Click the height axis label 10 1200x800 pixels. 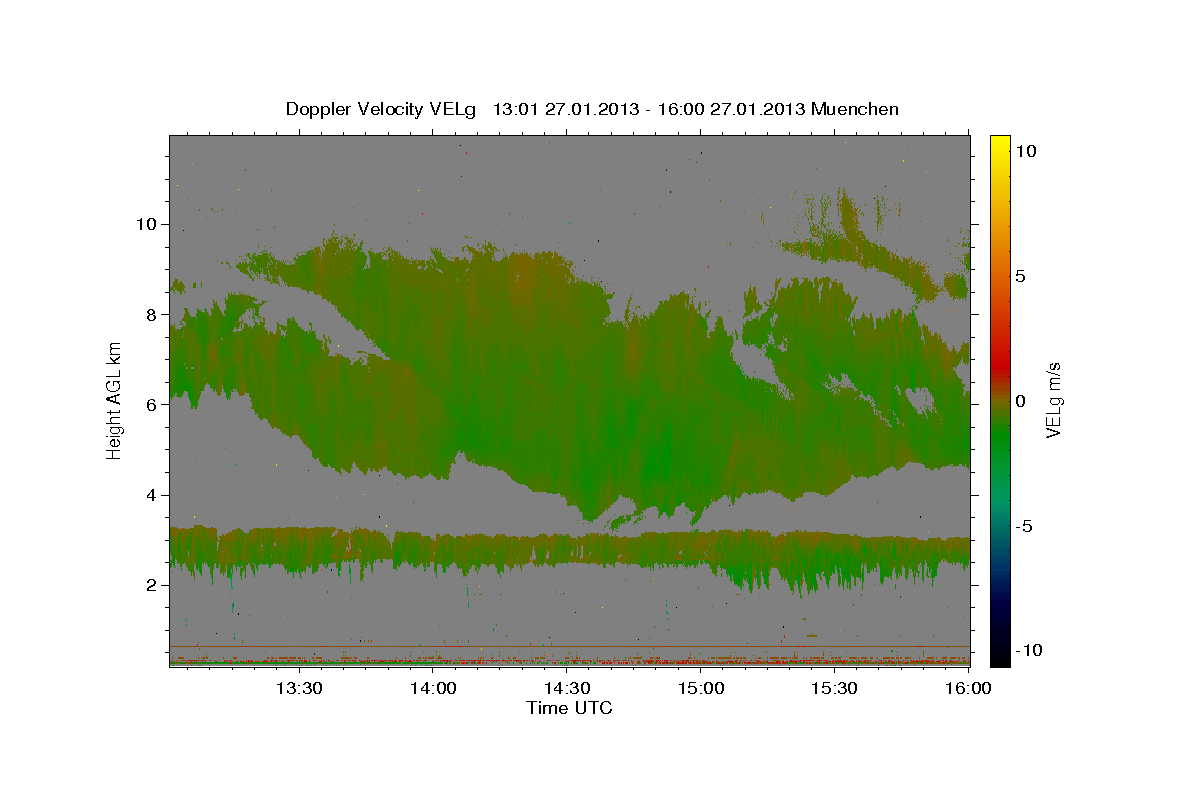tap(146, 223)
